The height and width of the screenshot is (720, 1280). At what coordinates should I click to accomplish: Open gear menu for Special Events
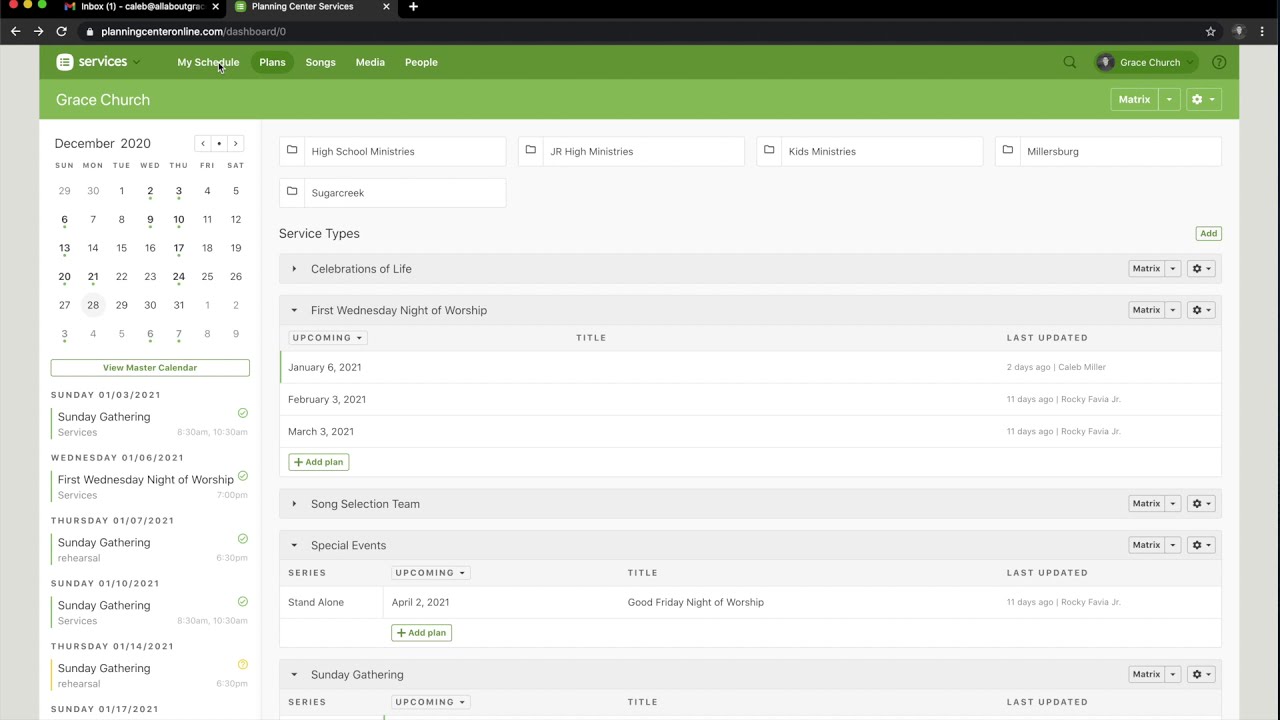pos(1202,545)
